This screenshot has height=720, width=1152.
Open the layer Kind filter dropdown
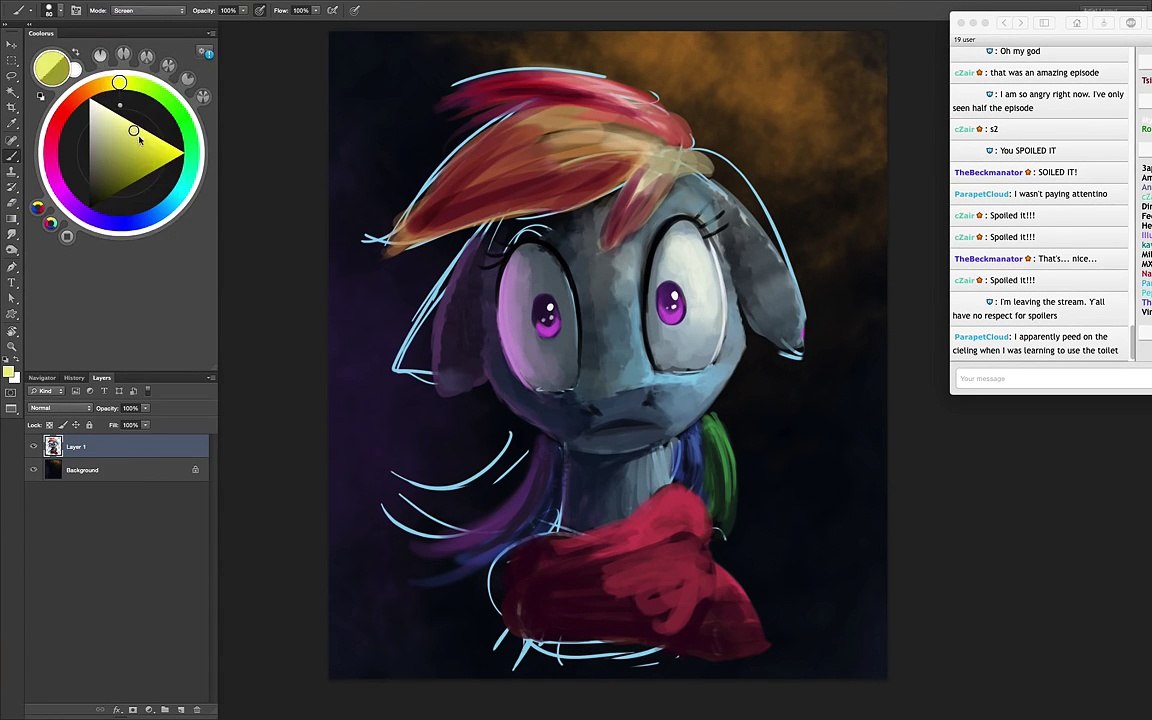47,391
